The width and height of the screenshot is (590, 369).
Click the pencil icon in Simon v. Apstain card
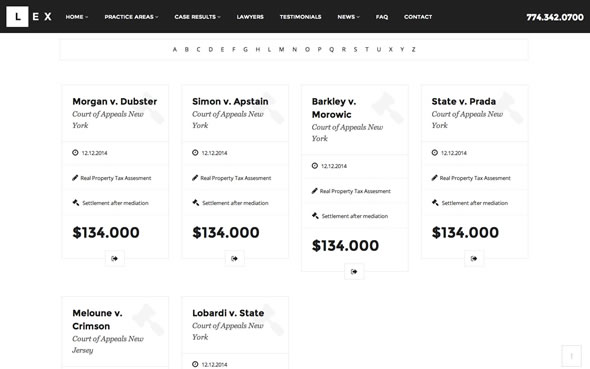(195, 178)
